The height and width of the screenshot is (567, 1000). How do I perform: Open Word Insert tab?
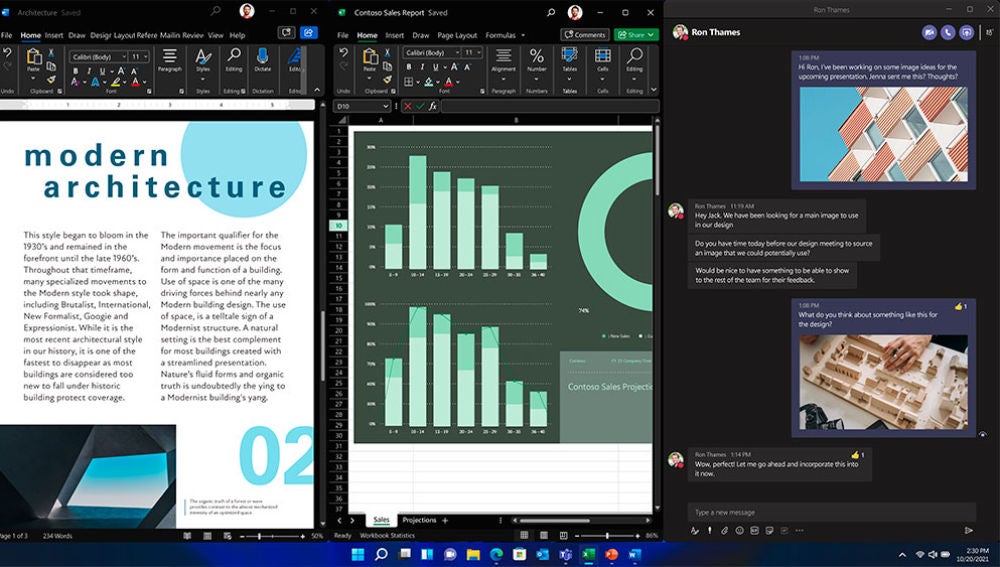[x=54, y=35]
